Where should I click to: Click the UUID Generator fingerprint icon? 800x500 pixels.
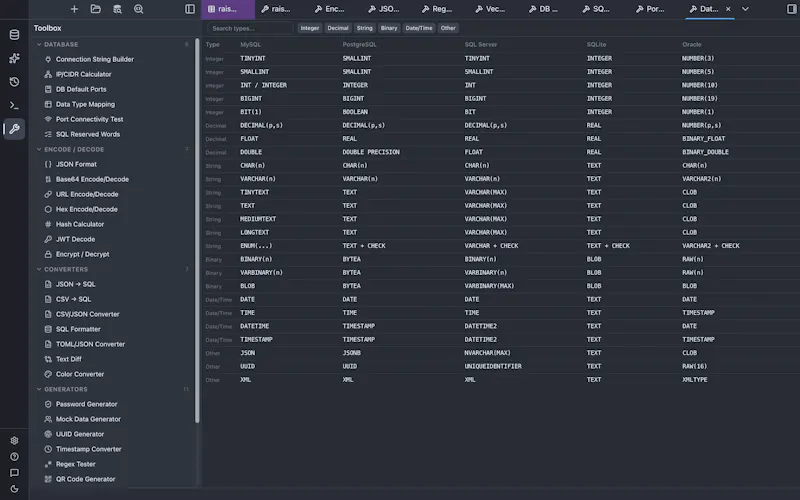[x=48, y=434]
